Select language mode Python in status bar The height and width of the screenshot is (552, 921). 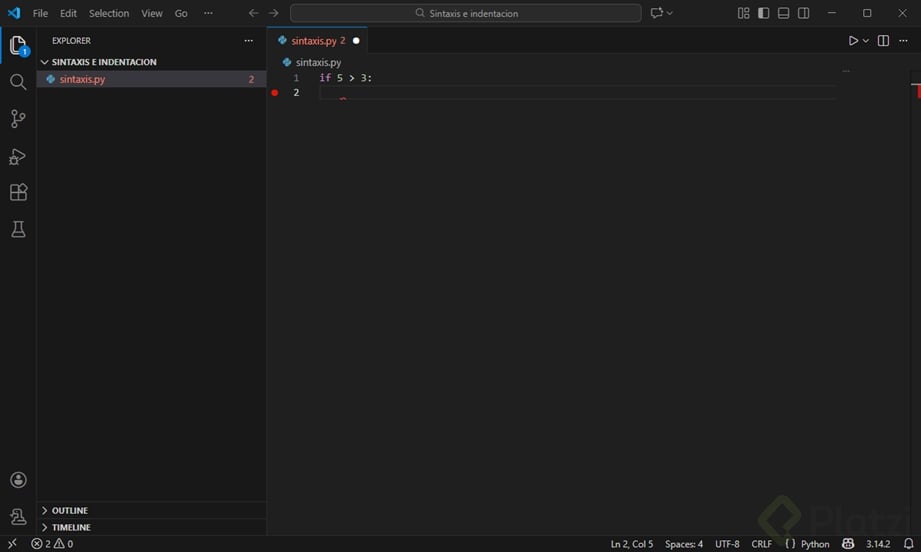[815, 544]
